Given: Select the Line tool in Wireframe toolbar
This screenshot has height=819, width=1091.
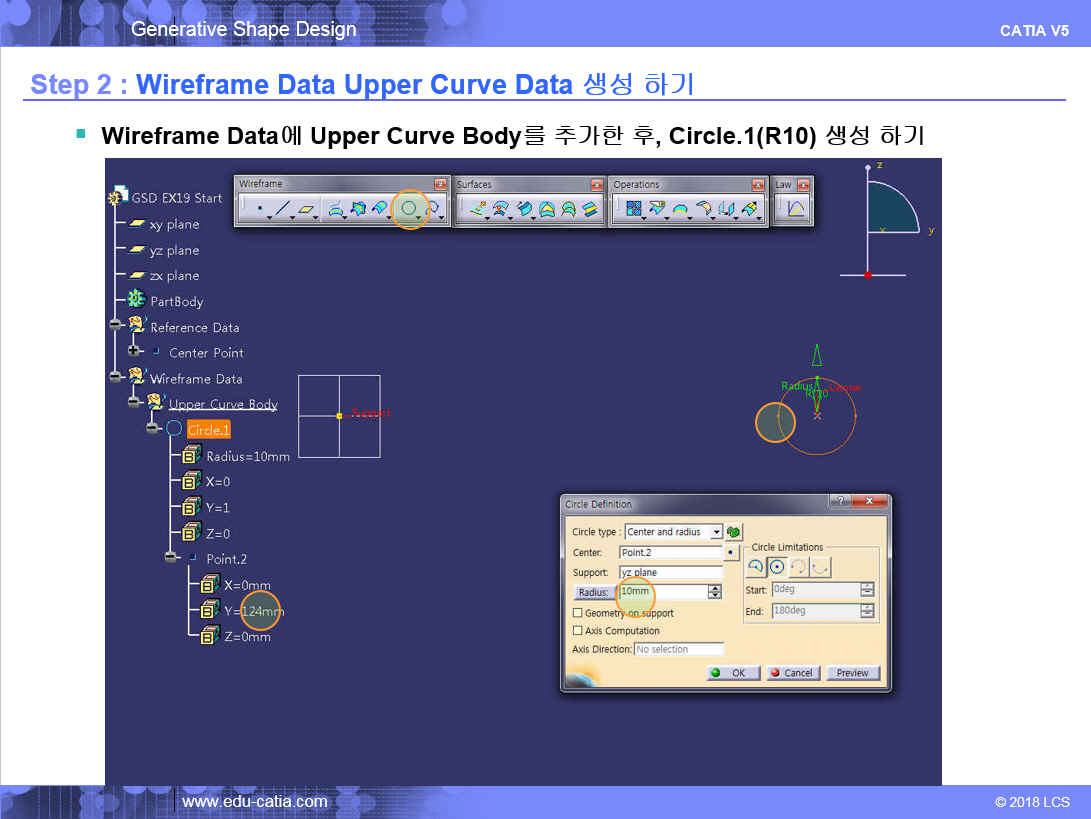Looking at the screenshot, I should [283, 208].
